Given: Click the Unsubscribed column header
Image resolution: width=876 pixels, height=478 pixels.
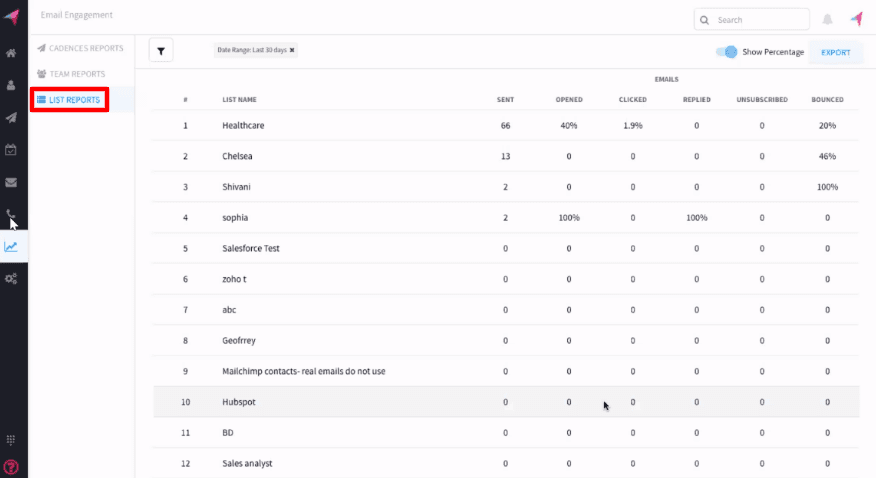Looking at the screenshot, I should [762, 99].
